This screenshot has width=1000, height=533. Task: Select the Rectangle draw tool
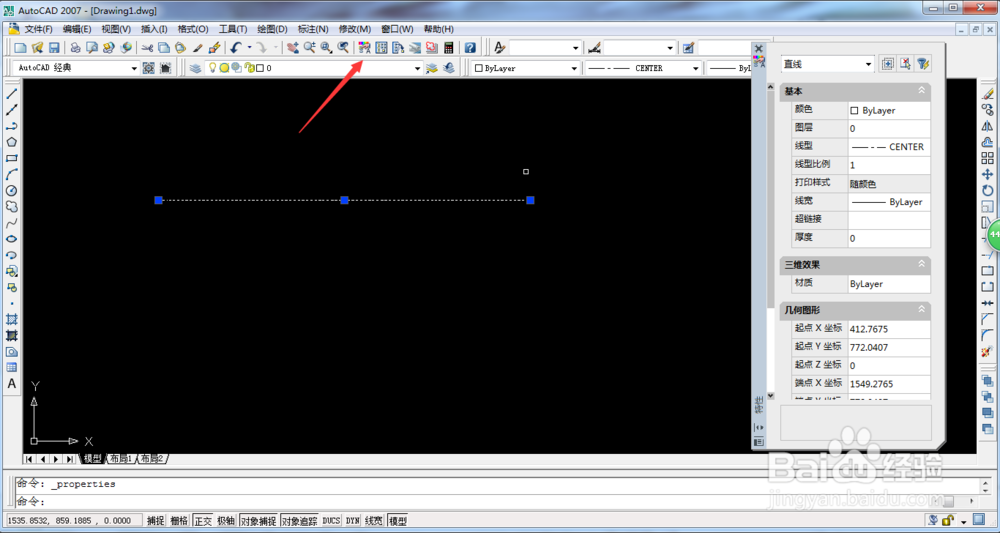point(11,158)
